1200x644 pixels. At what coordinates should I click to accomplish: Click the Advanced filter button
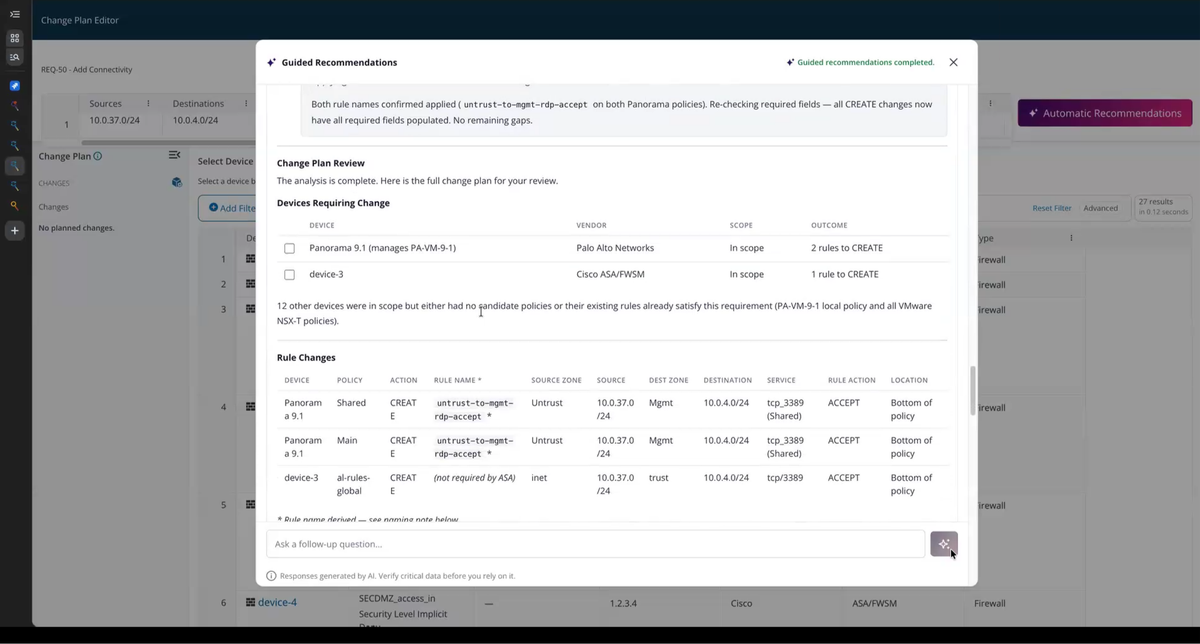click(x=1100, y=208)
